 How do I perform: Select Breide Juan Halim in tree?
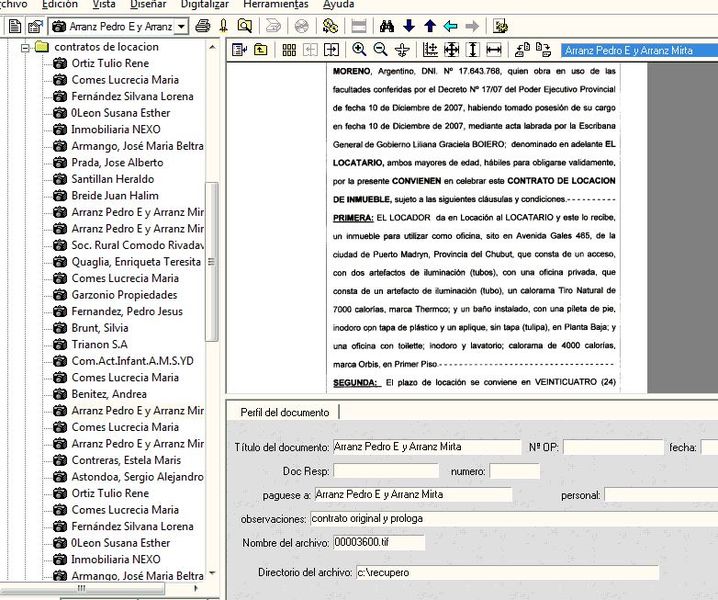point(115,196)
